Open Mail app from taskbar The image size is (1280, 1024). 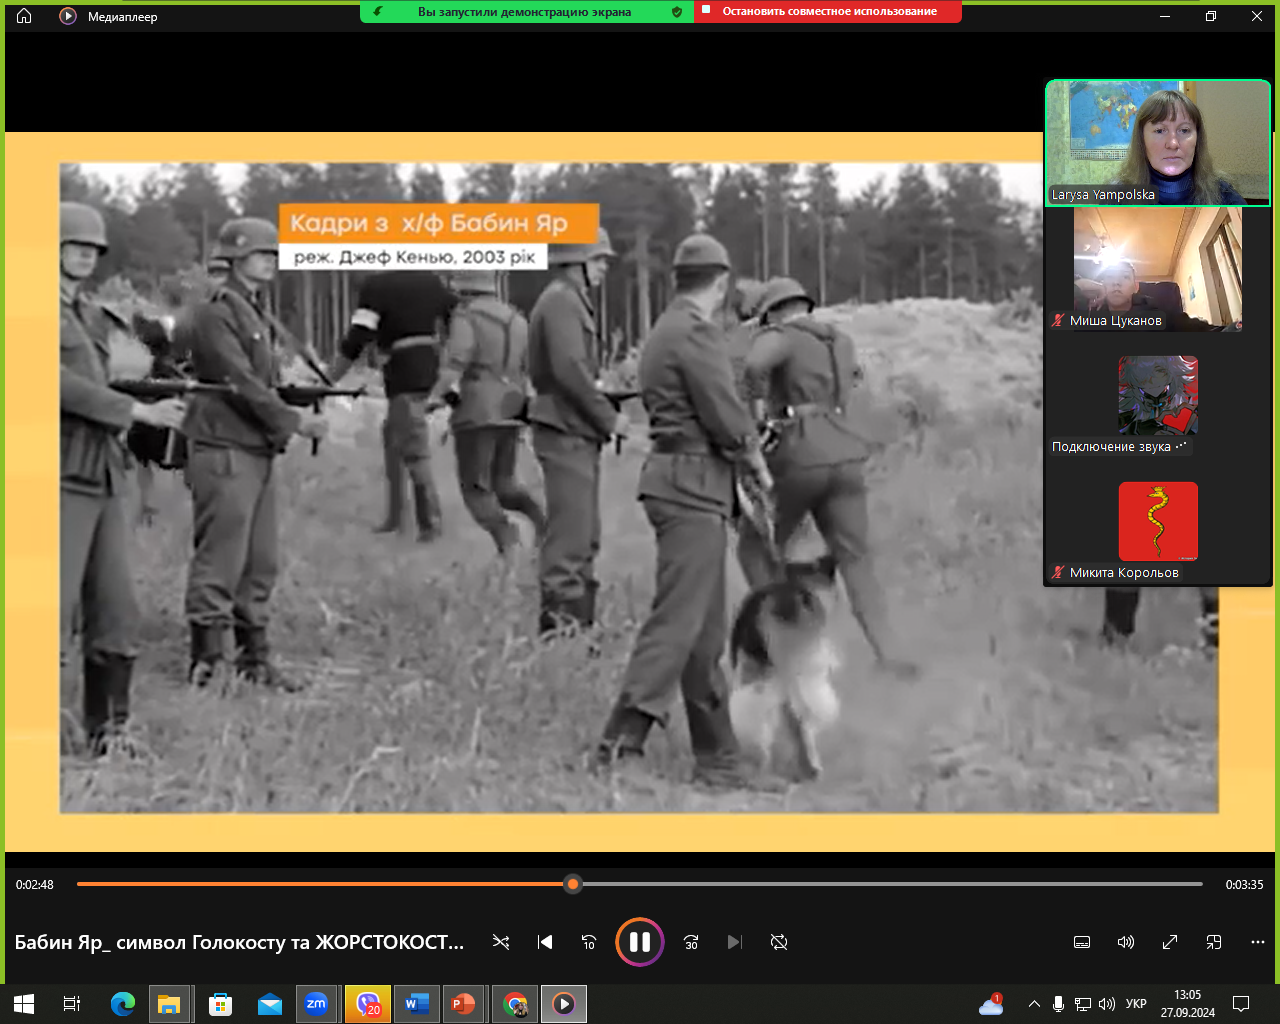click(269, 1004)
